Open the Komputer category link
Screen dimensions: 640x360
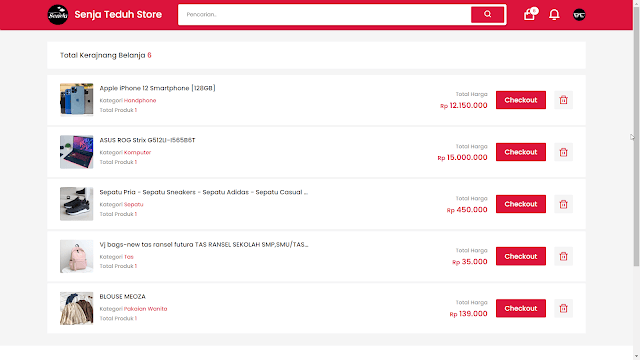(x=138, y=152)
